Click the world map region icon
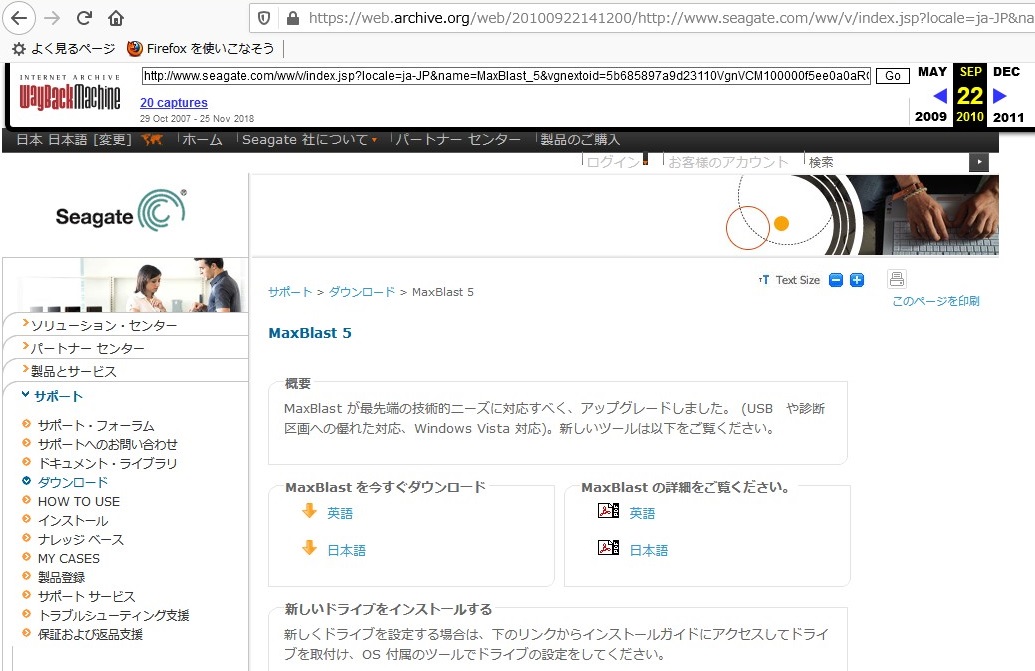 click(152, 139)
